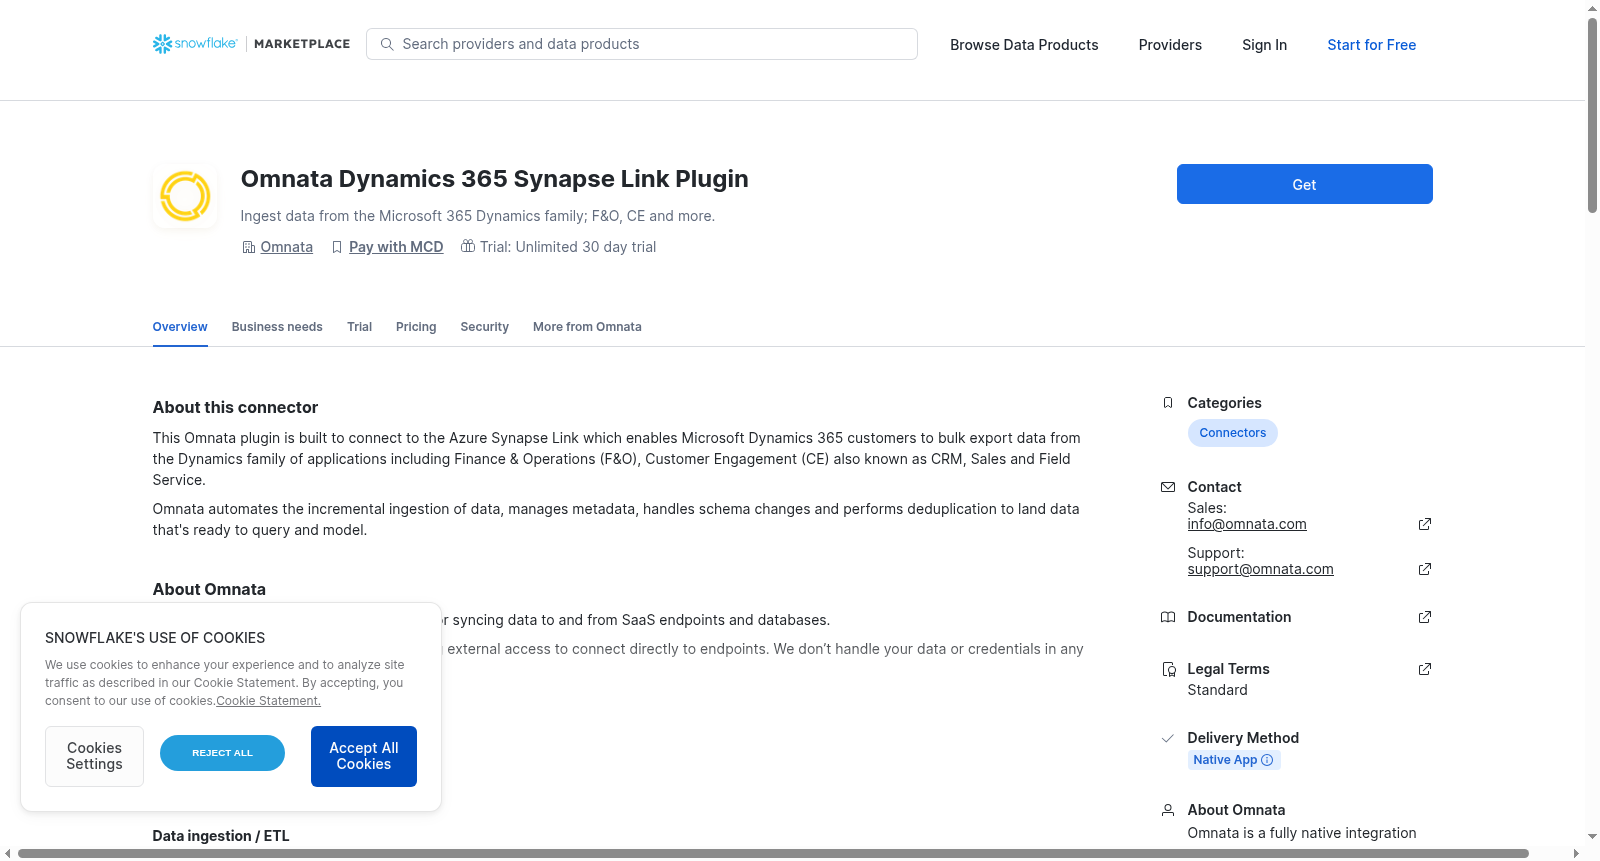Image resolution: width=1600 pixels, height=861 pixels.
Task: Click the scroll up arrow of vertical scrollbar
Action: [x=1592, y=8]
